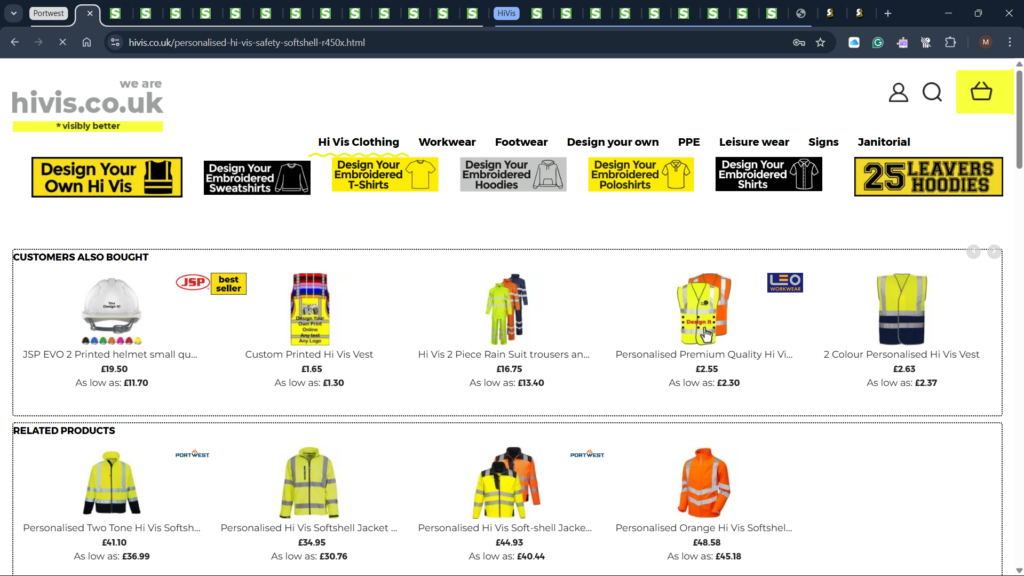The width and height of the screenshot is (1024, 576).
Task: View site information for hivis.co.uk
Action: pyautogui.click(x=115, y=42)
